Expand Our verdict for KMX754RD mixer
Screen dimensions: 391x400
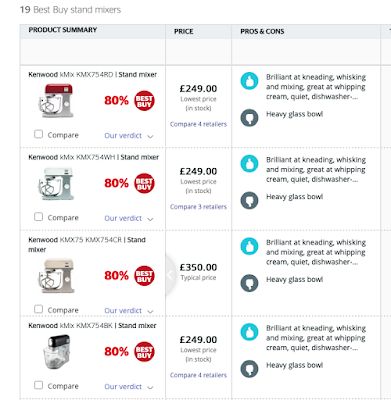(x=129, y=136)
